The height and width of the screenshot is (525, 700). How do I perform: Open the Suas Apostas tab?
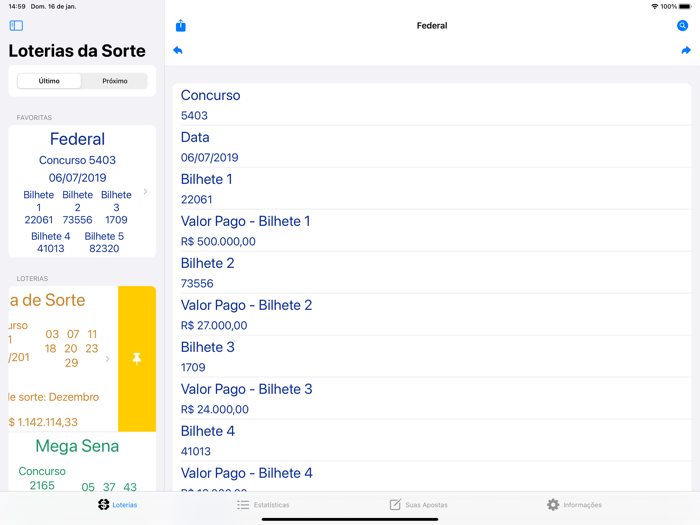pyautogui.click(x=418, y=505)
